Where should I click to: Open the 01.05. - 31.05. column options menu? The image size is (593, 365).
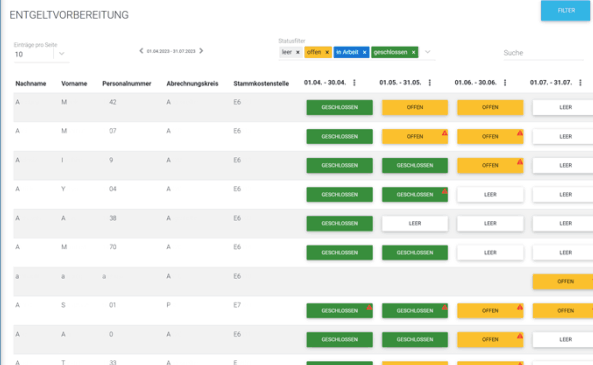(x=430, y=83)
